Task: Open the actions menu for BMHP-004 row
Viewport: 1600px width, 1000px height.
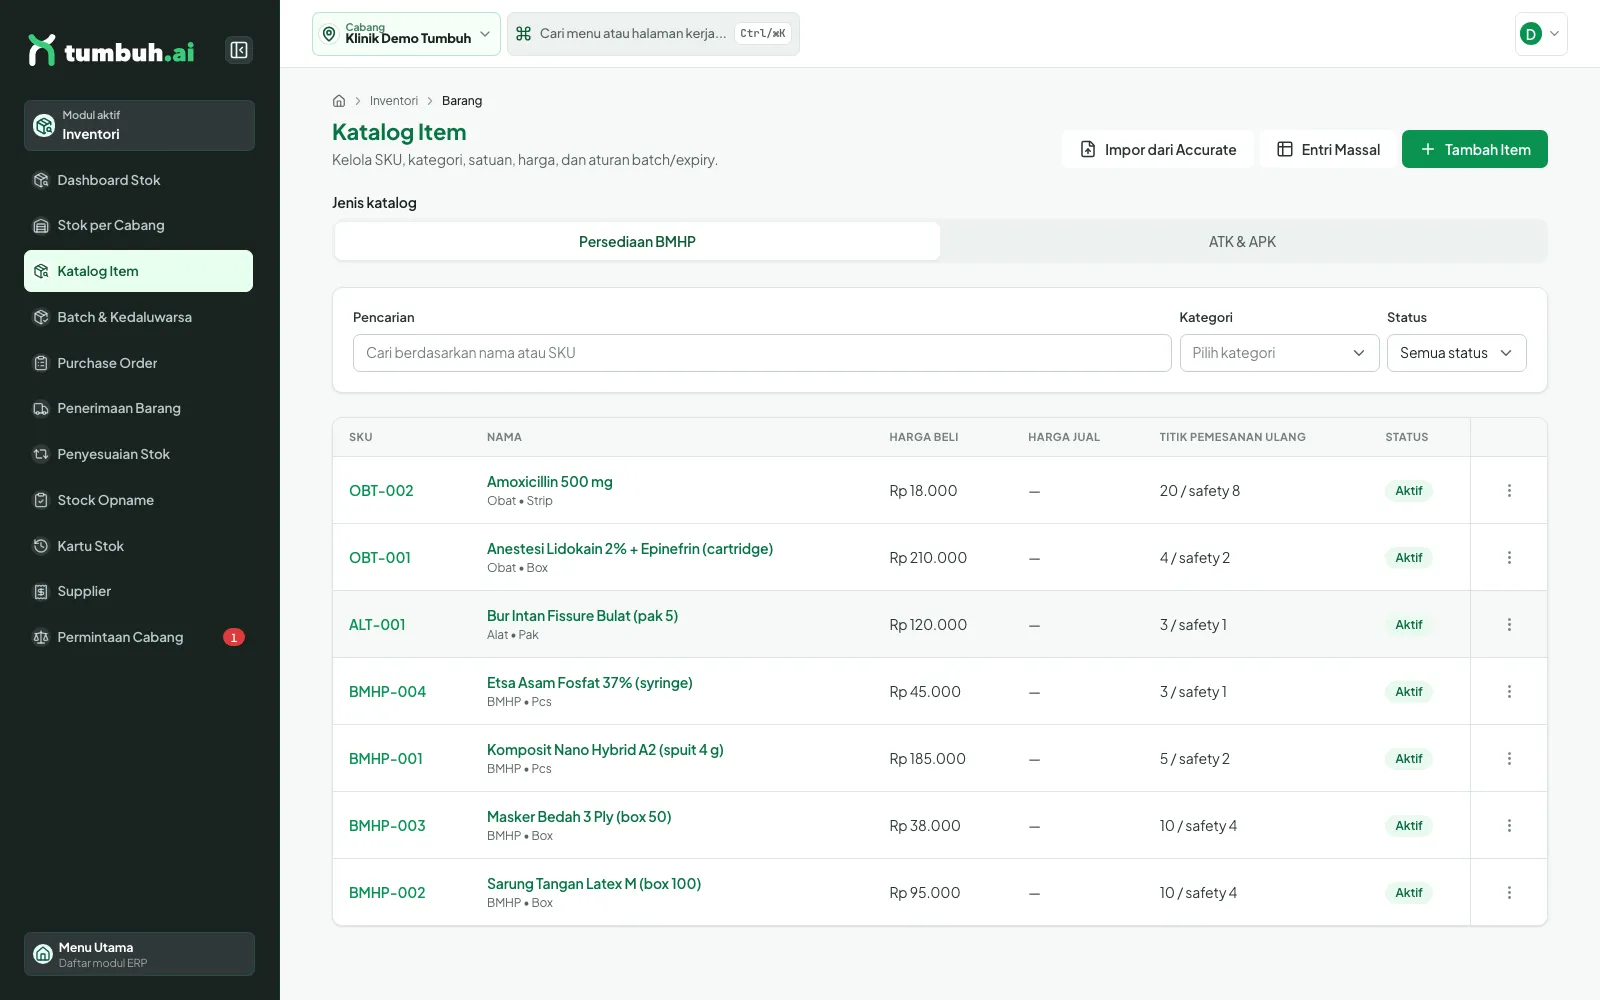Action: (x=1509, y=692)
